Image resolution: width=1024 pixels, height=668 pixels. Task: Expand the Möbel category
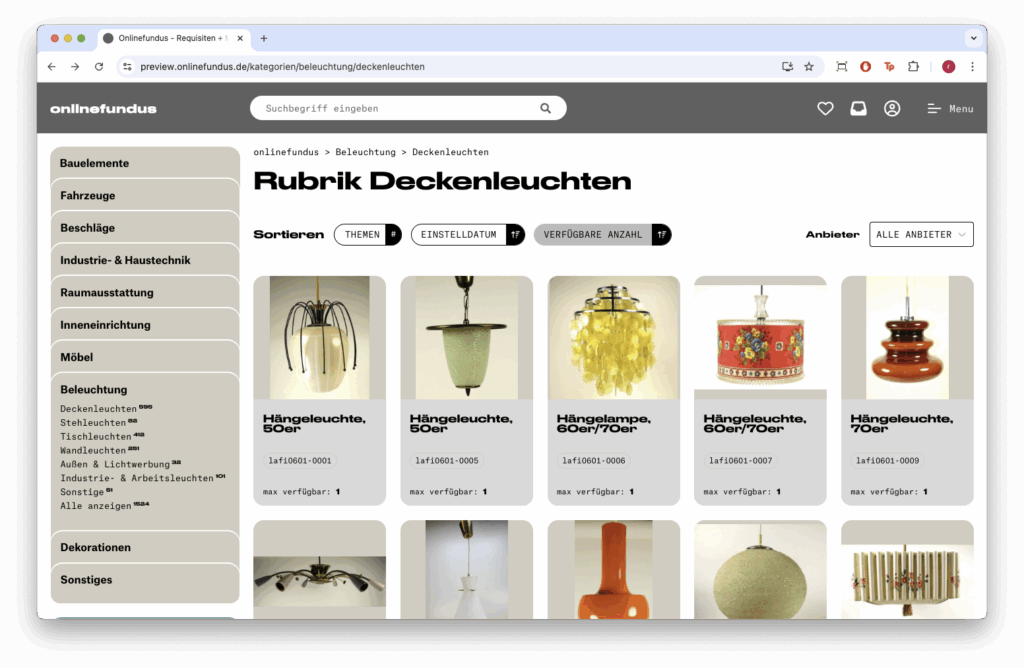point(145,357)
